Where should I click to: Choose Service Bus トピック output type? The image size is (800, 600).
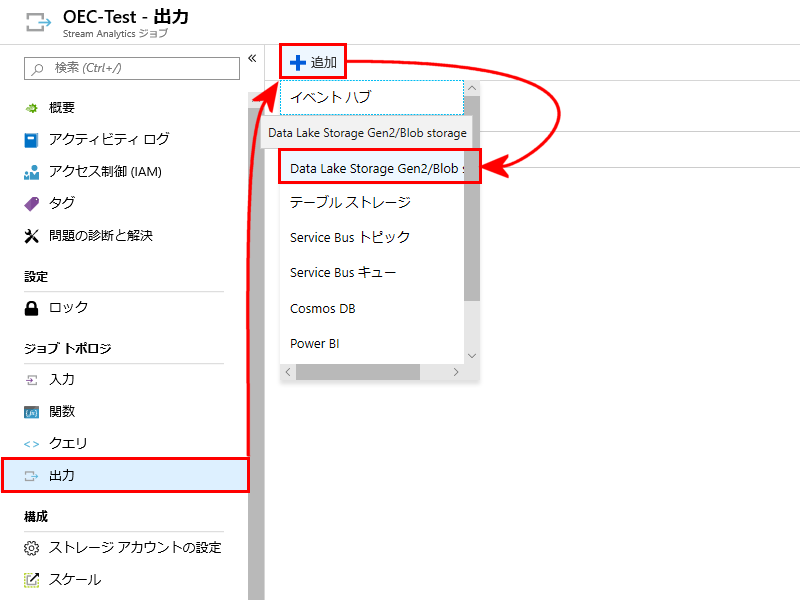(372, 237)
